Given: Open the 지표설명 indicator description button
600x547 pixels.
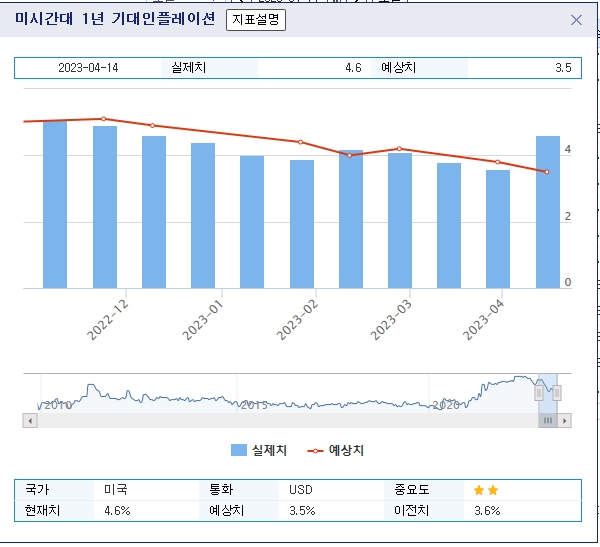Looking at the screenshot, I should pos(256,20).
